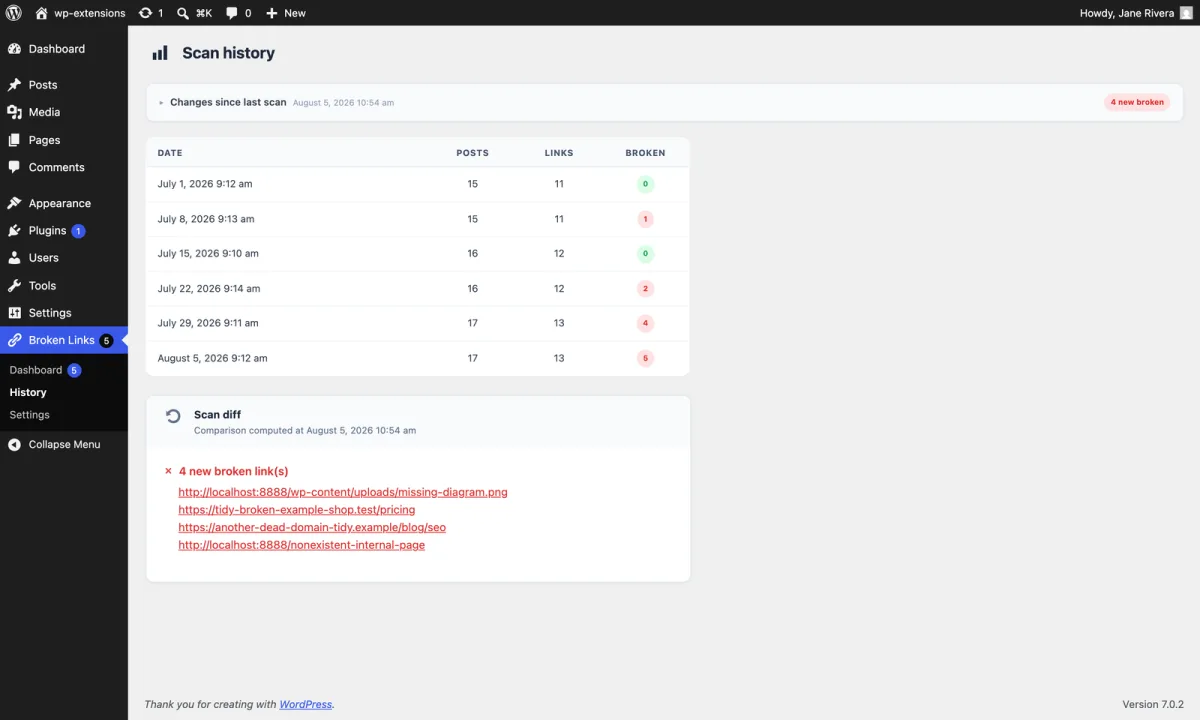Click the 4 new broken badge
Screen dimensions: 1200x720
[1137, 102]
